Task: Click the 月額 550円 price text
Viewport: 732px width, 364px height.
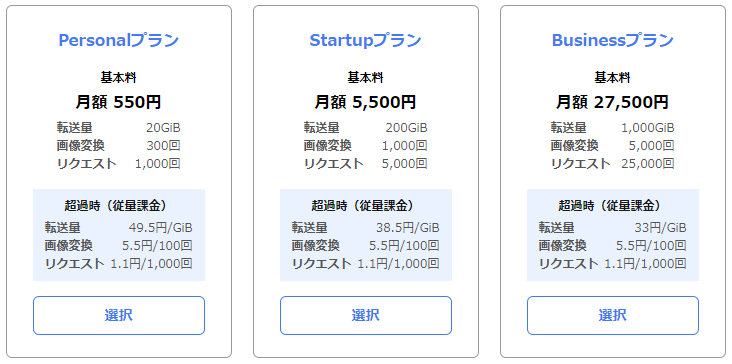Action: coord(119,102)
